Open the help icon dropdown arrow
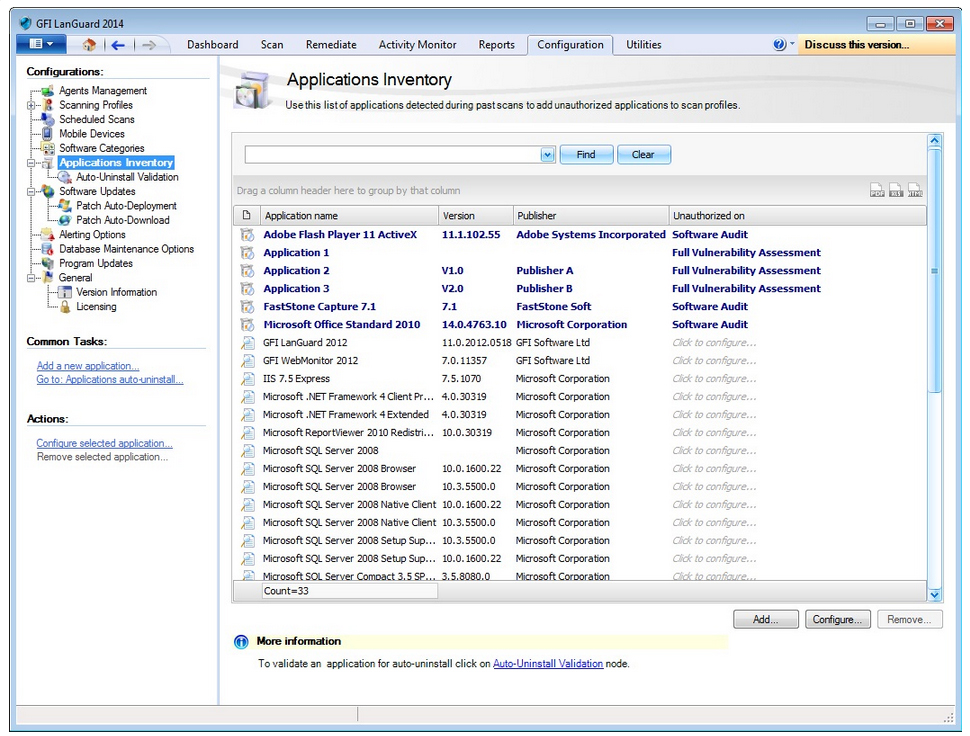Viewport: 970px width, 736px height. pyautogui.click(x=792, y=44)
